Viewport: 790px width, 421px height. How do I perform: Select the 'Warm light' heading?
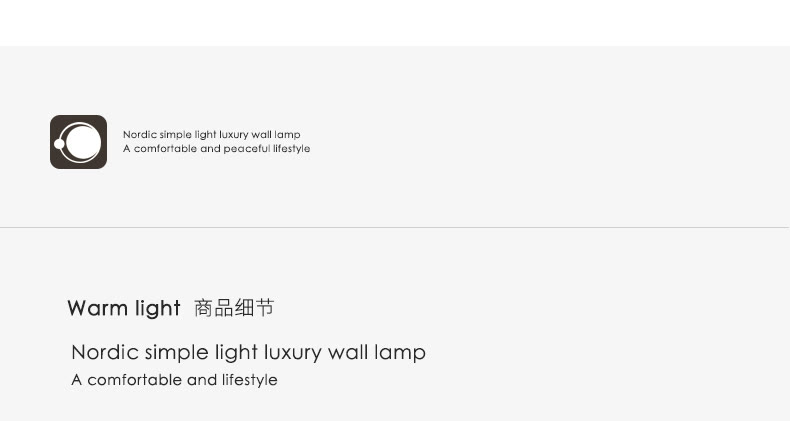tap(124, 308)
